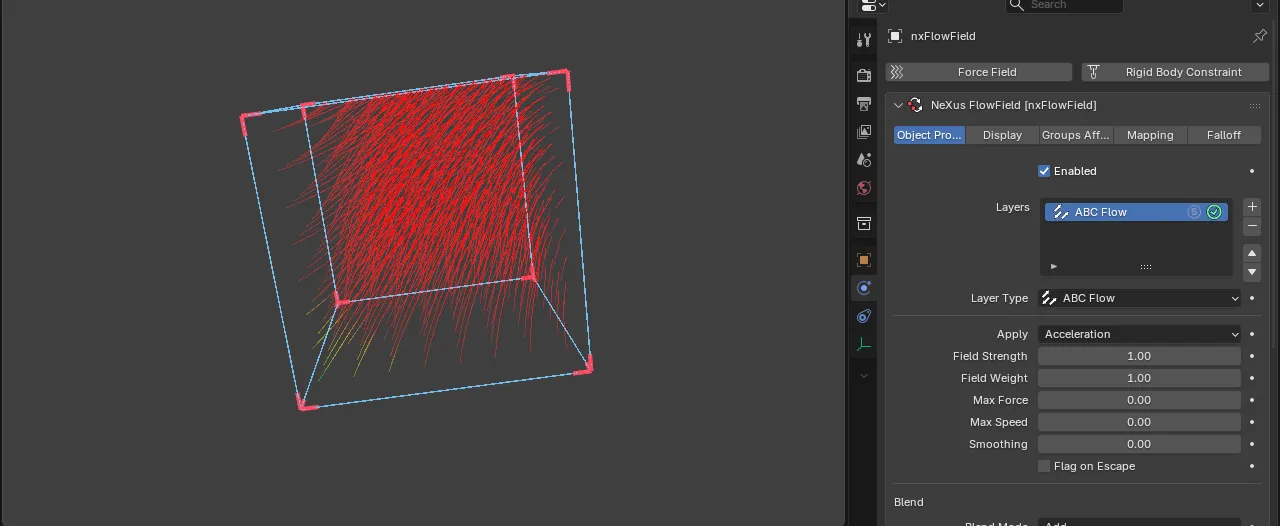
Task: Open the Object Data axes tab icon
Action: (864, 344)
